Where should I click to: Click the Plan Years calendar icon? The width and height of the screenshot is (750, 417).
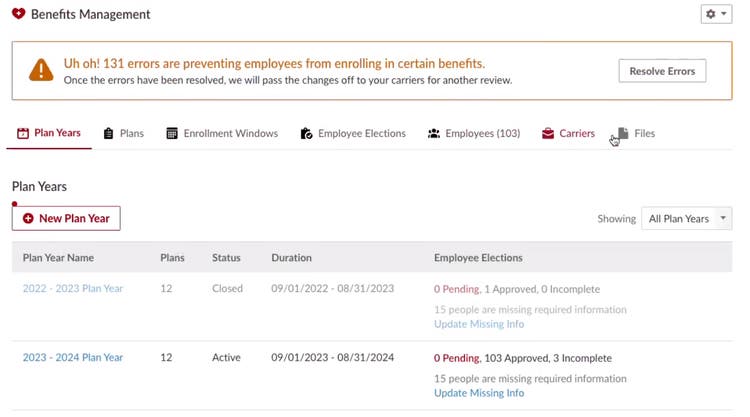point(22,133)
